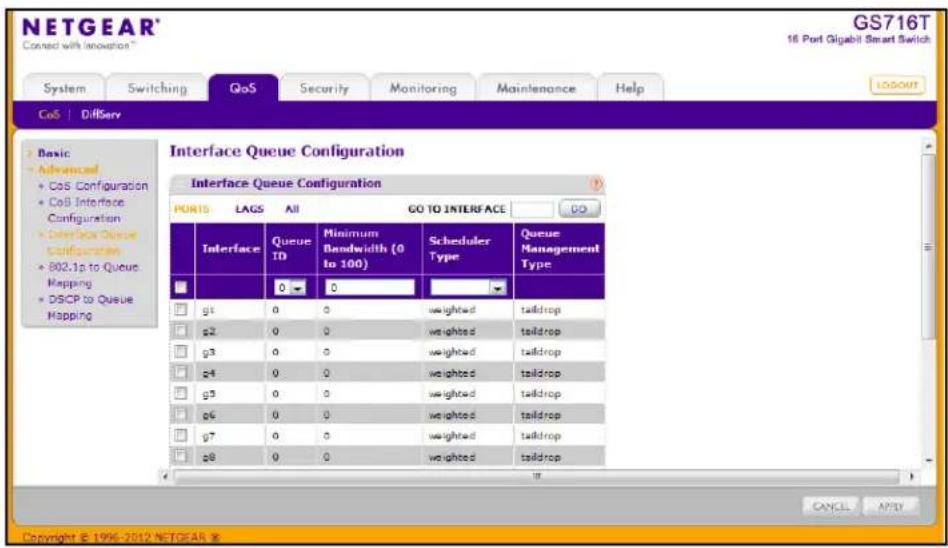Viewport: 948px width, 548px height.
Task: Click the CANCEL button
Action: point(830,506)
